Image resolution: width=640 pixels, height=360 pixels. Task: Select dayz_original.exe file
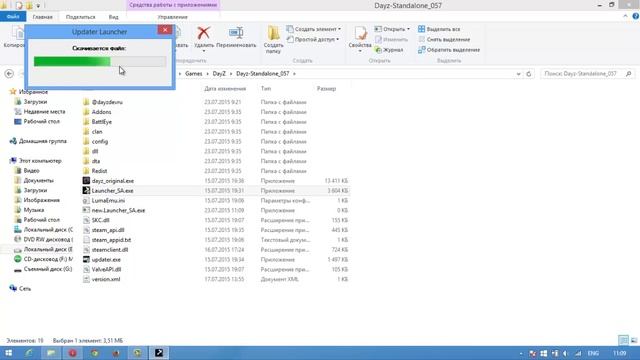point(113,181)
